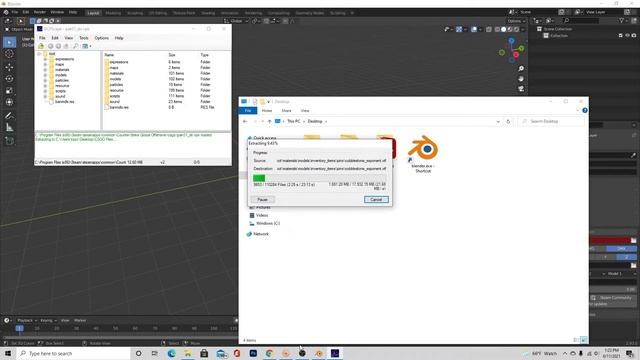Select Blender's Annotate tool
Viewport: 640px width, 360px height.
click(x=9, y=116)
